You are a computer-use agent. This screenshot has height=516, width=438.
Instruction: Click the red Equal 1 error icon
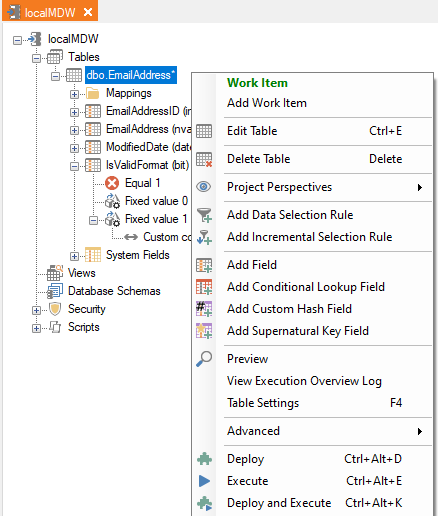[x=112, y=183]
